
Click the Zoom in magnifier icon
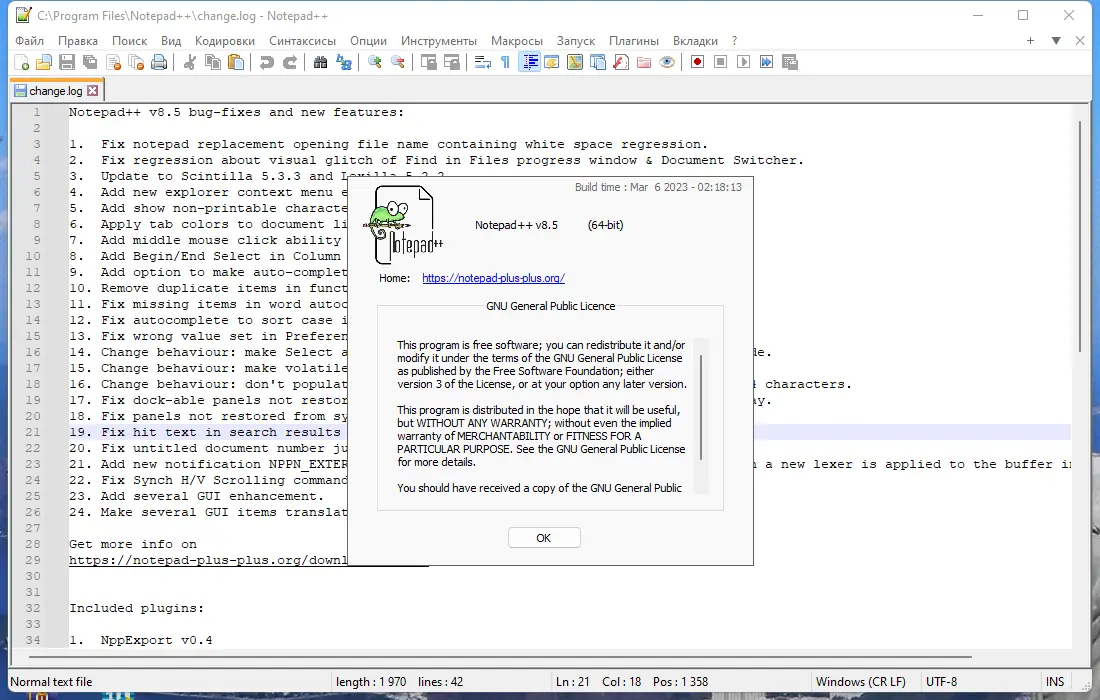tap(375, 62)
